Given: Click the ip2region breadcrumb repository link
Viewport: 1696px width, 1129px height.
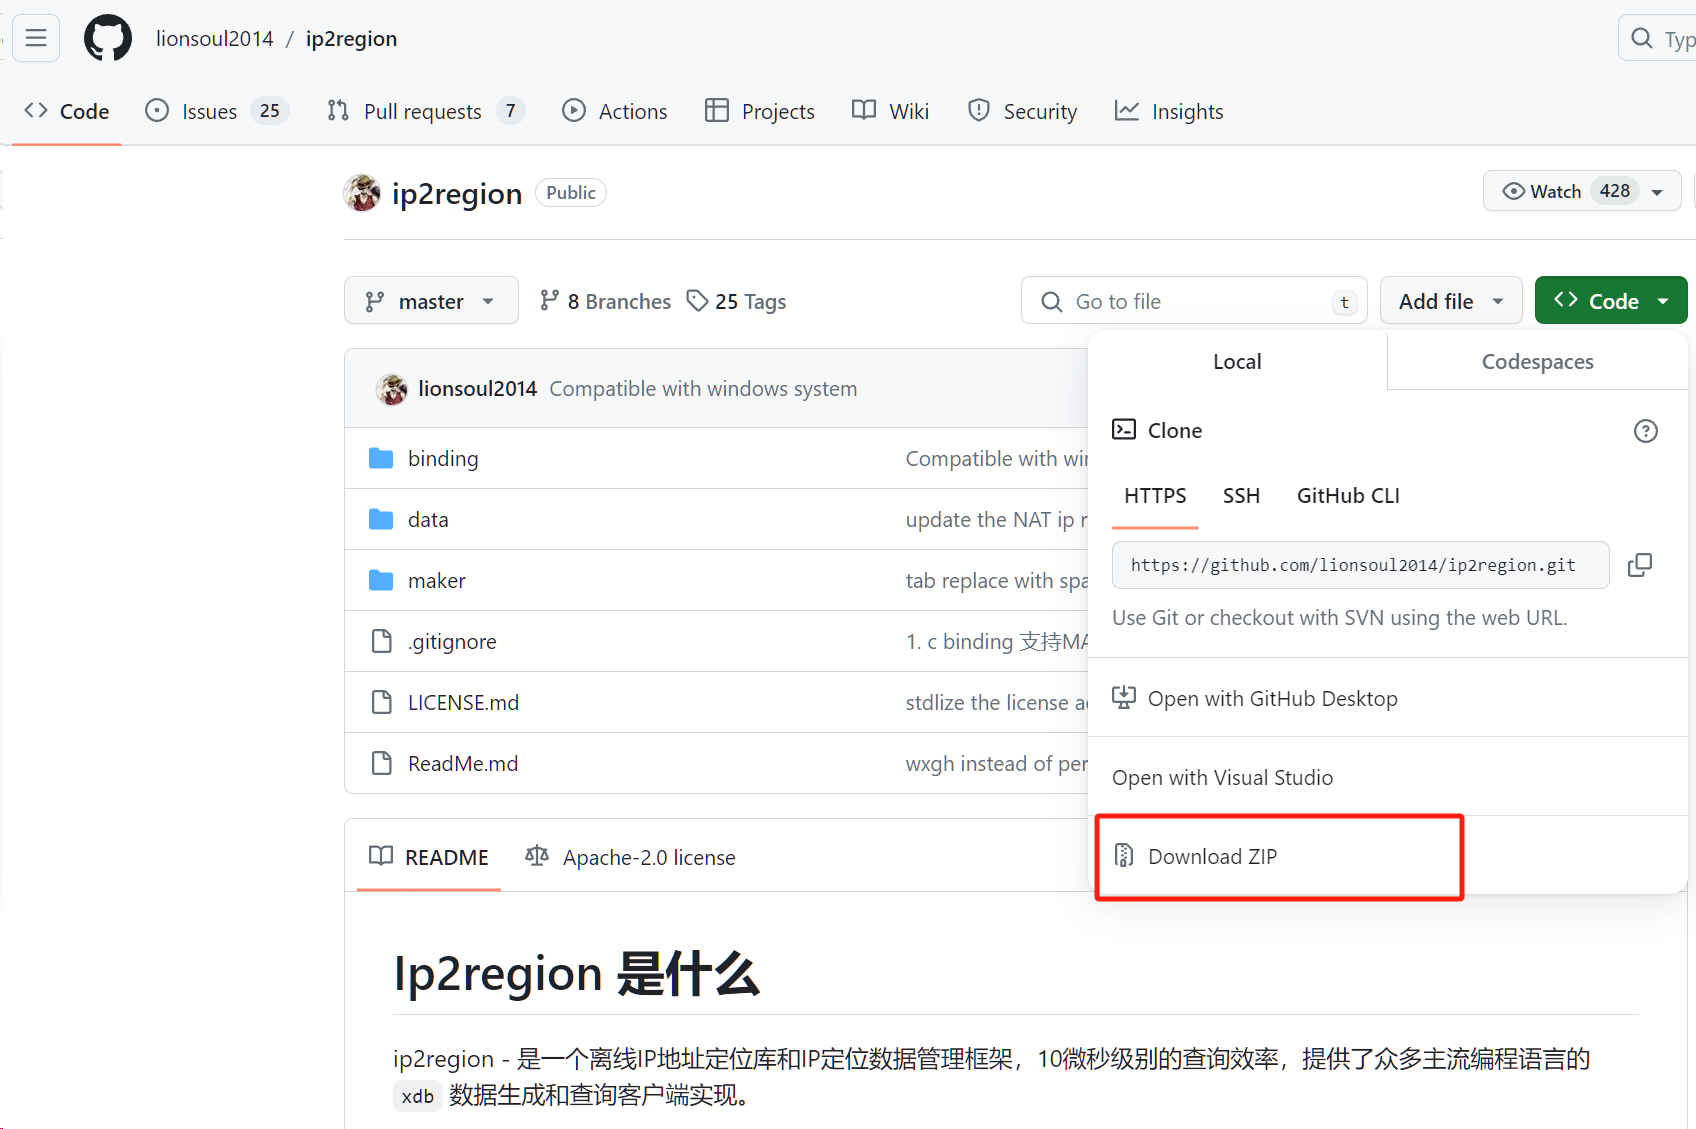Looking at the screenshot, I should pyautogui.click(x=351, y=38).
